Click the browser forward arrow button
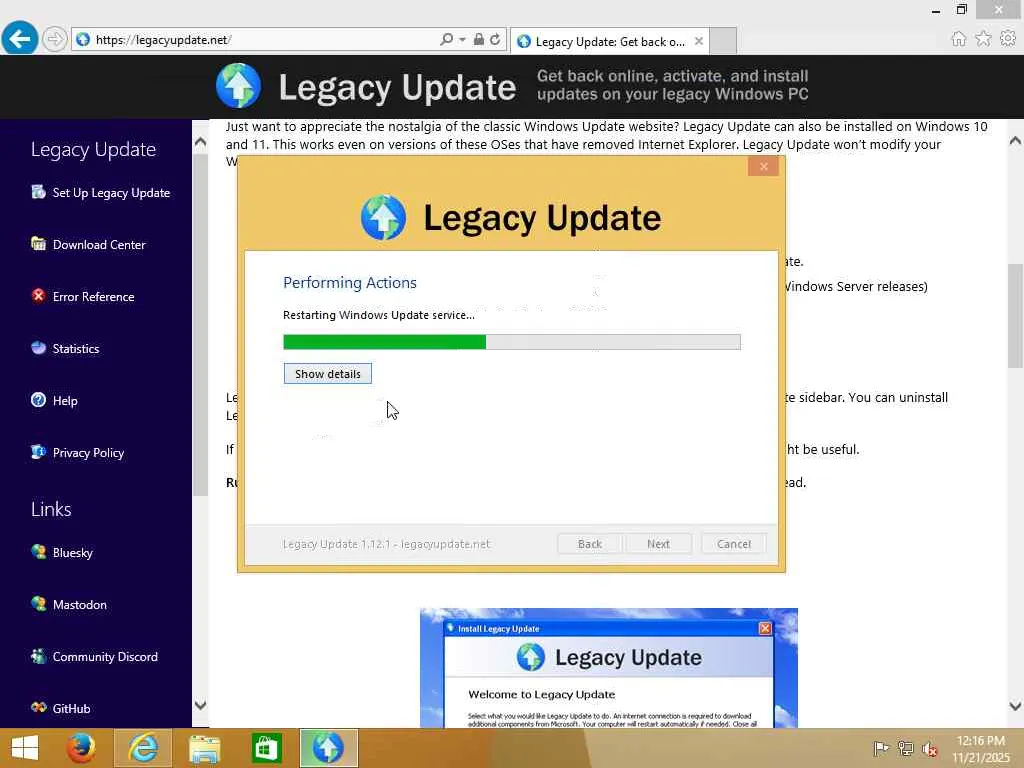 point(55,39)
